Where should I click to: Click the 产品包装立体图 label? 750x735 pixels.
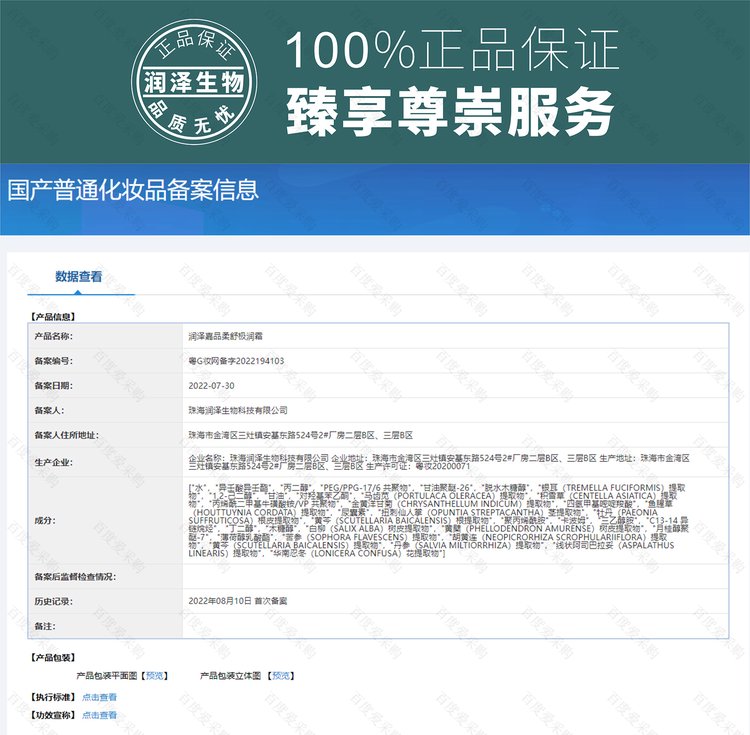[x=231, y=676]
